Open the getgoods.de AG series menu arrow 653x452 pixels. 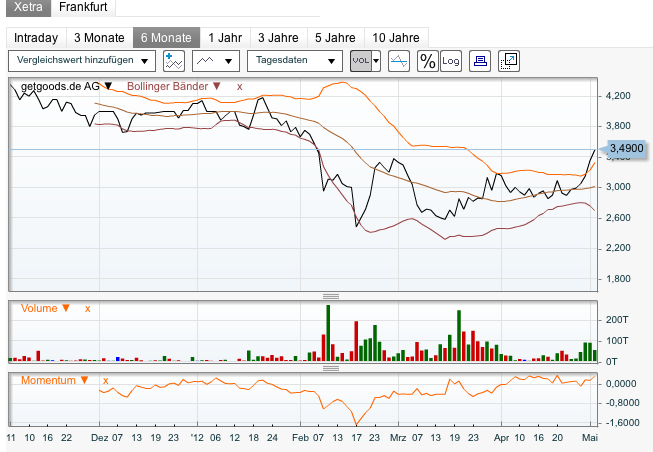tap(108, 86)
